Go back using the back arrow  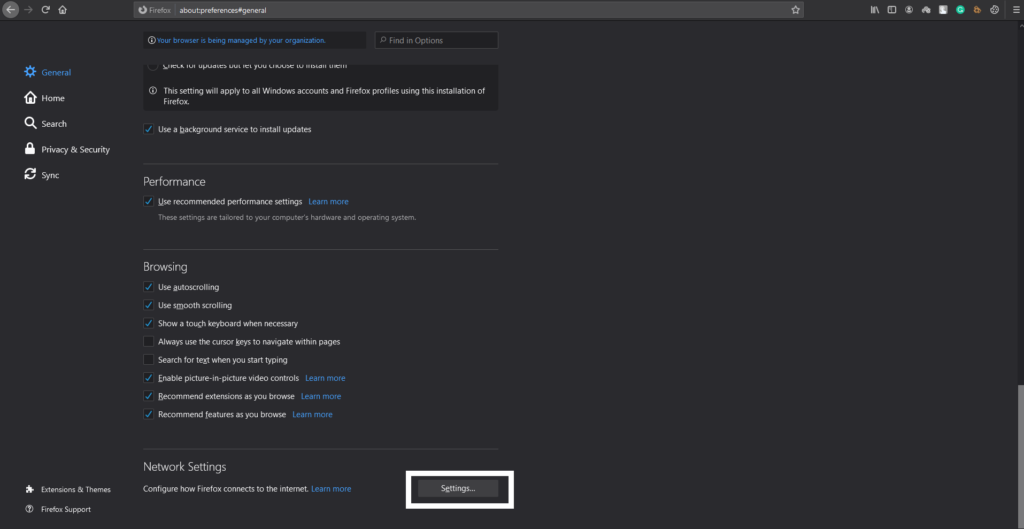(10, 10)
